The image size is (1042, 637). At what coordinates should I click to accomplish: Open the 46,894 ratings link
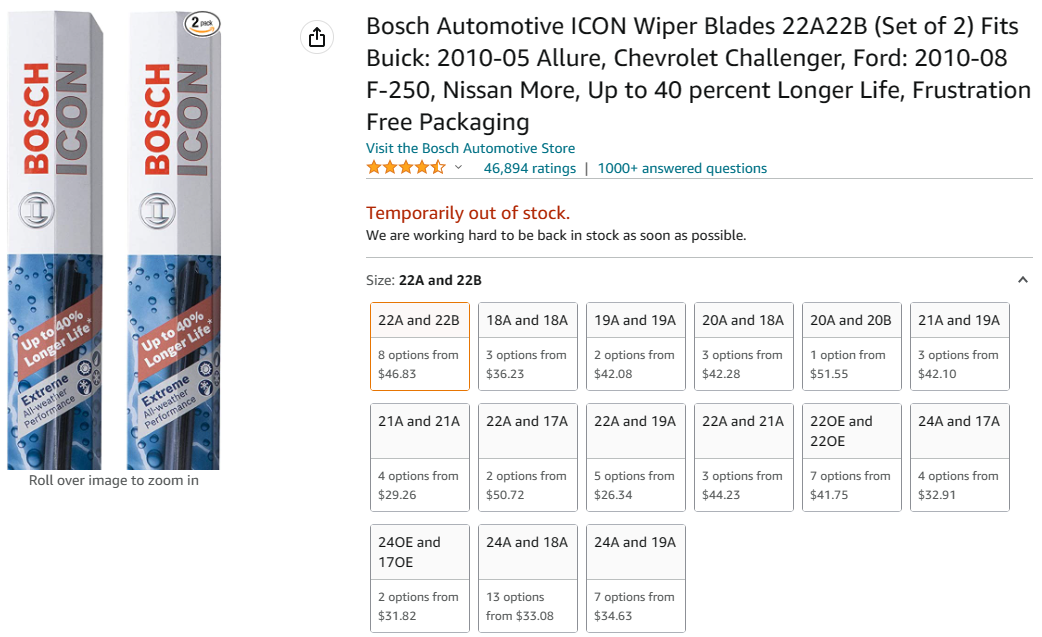529,168
